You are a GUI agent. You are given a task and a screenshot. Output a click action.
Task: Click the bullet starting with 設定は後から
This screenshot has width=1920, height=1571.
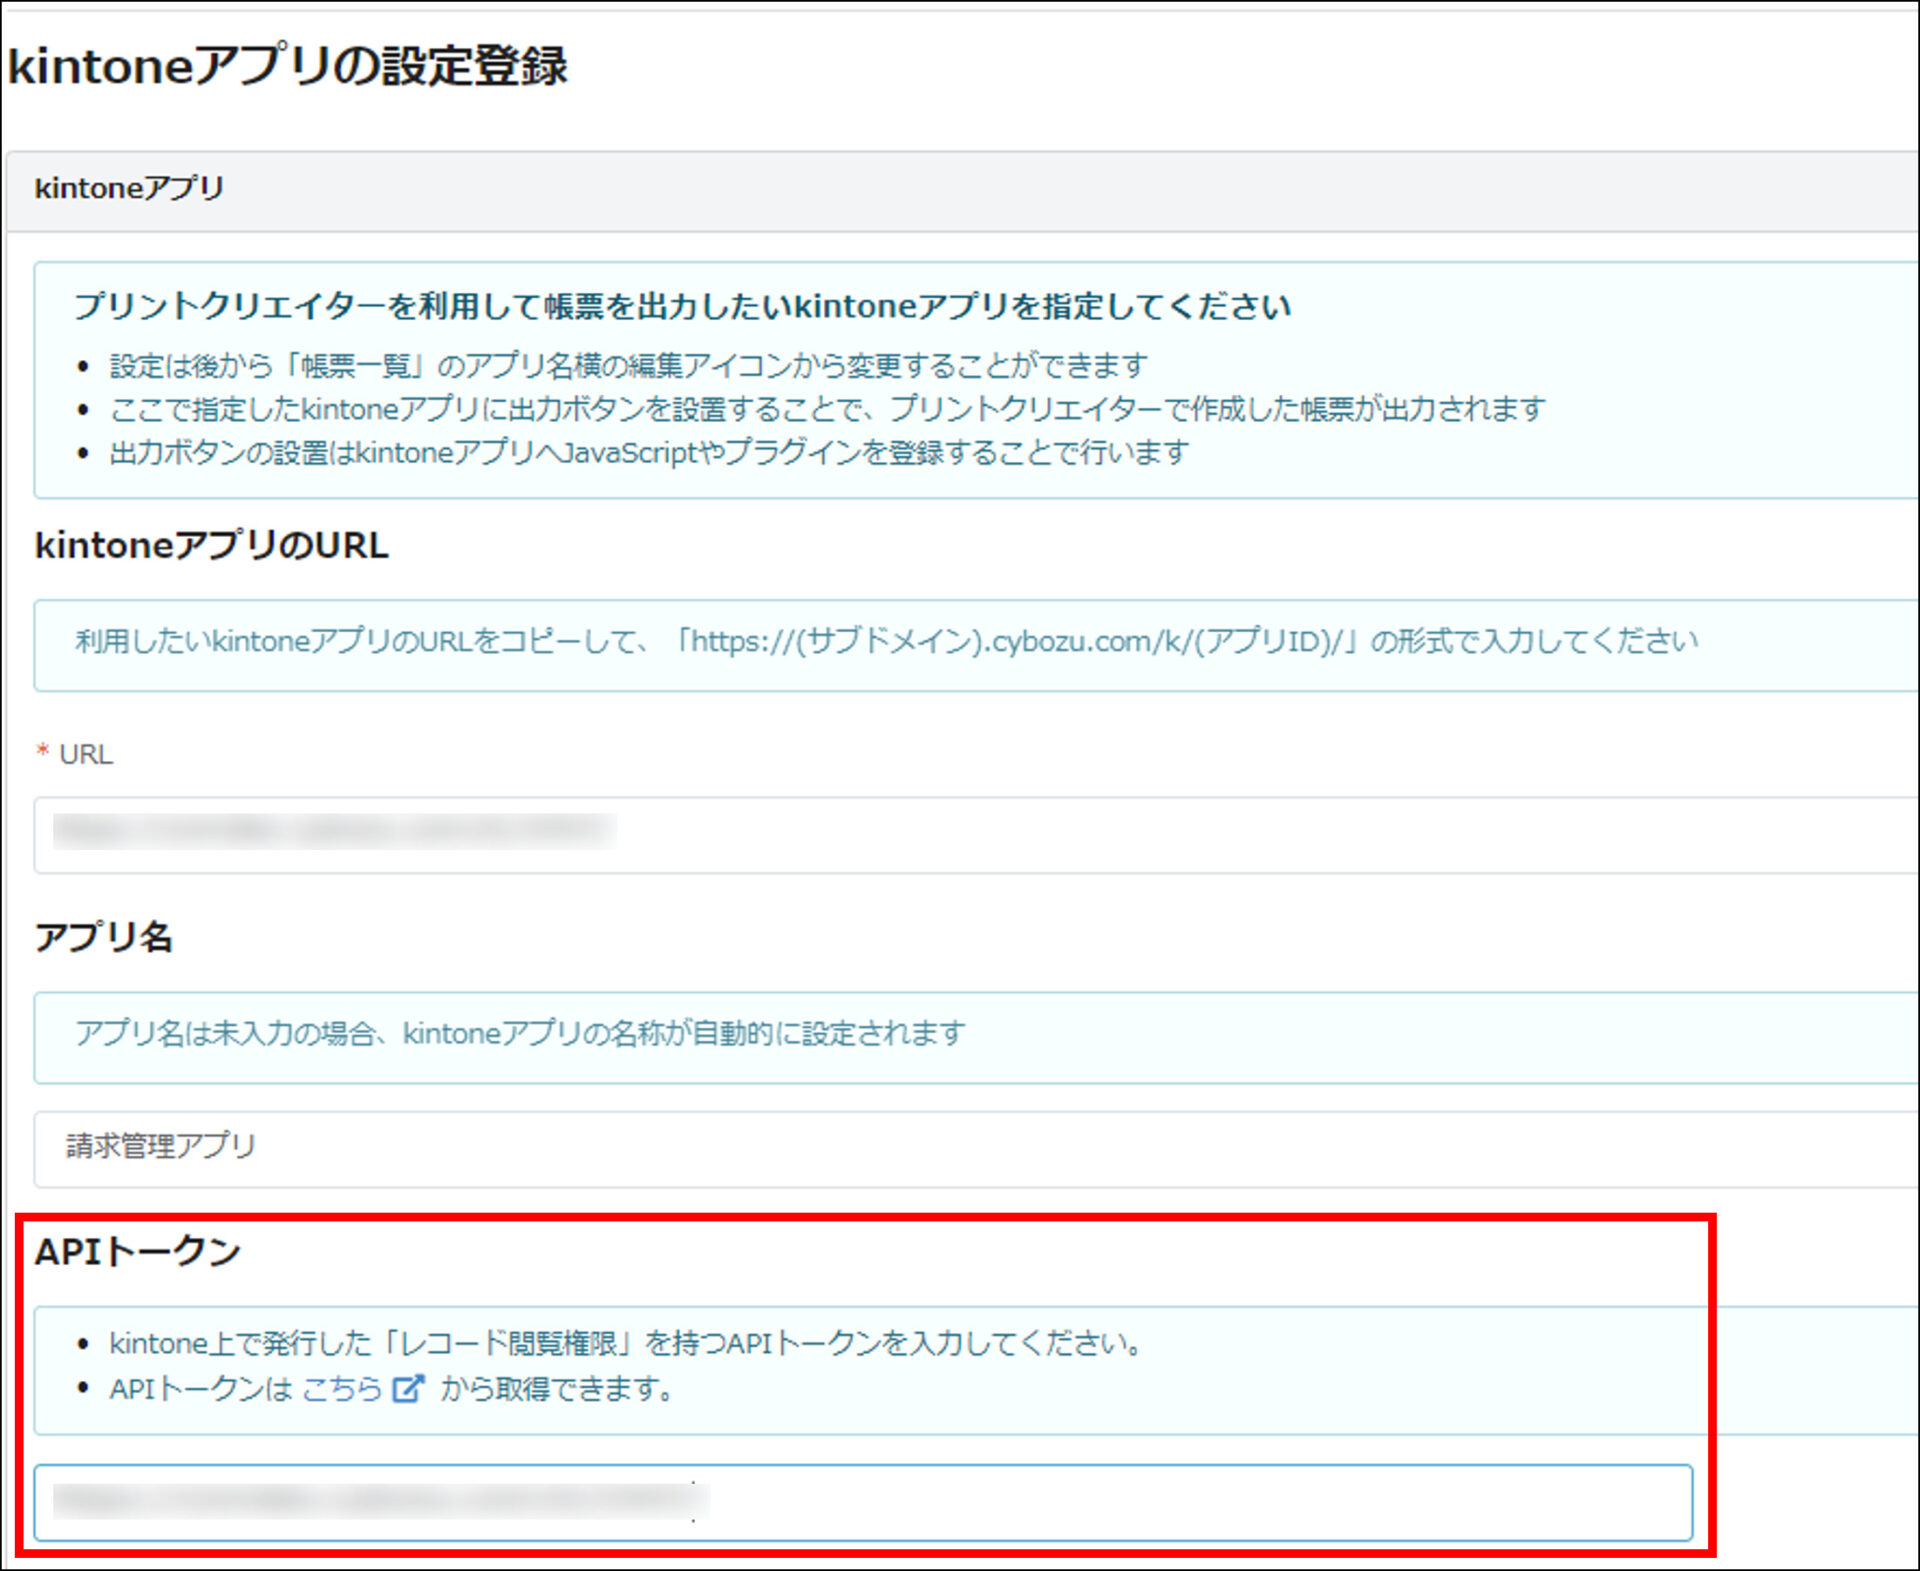tap(628, 366)
